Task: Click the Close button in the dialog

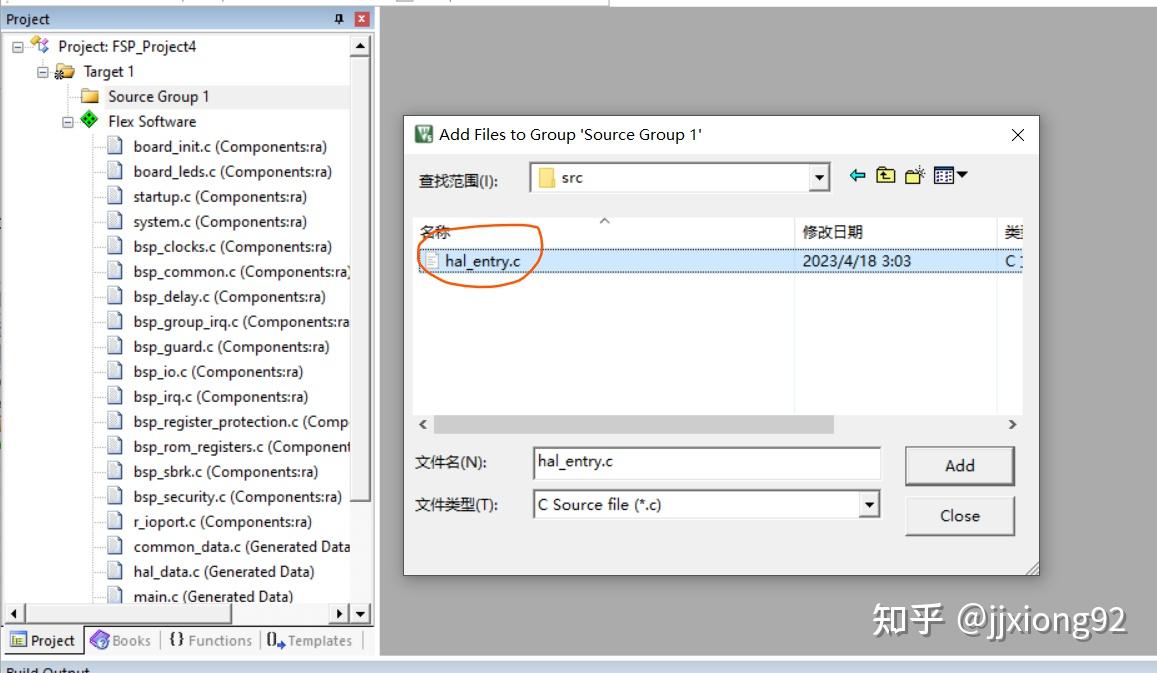Action: coord(958,516)
